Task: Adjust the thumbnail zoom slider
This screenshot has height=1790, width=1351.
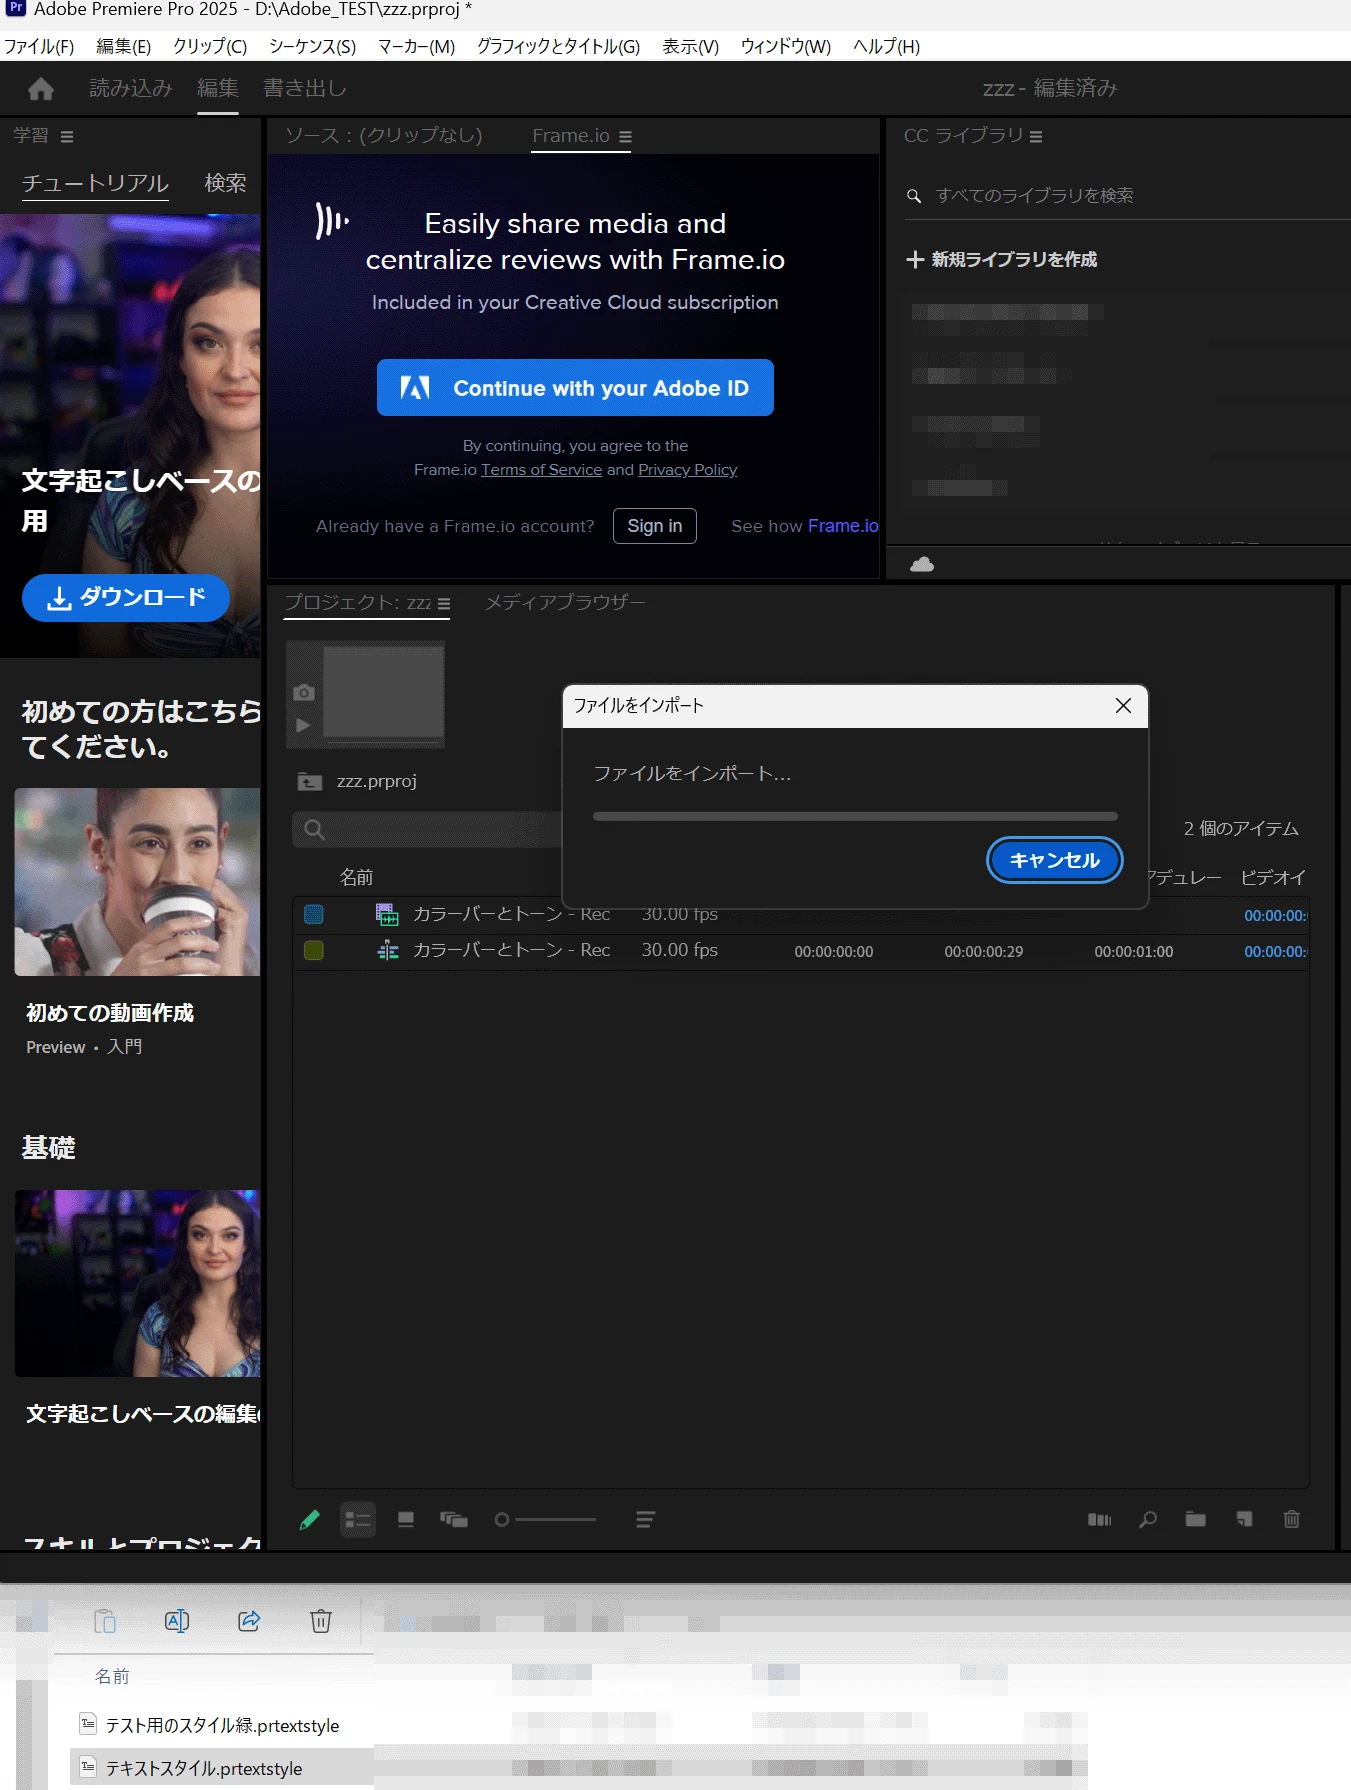Action: click(x=545, y=1520)
